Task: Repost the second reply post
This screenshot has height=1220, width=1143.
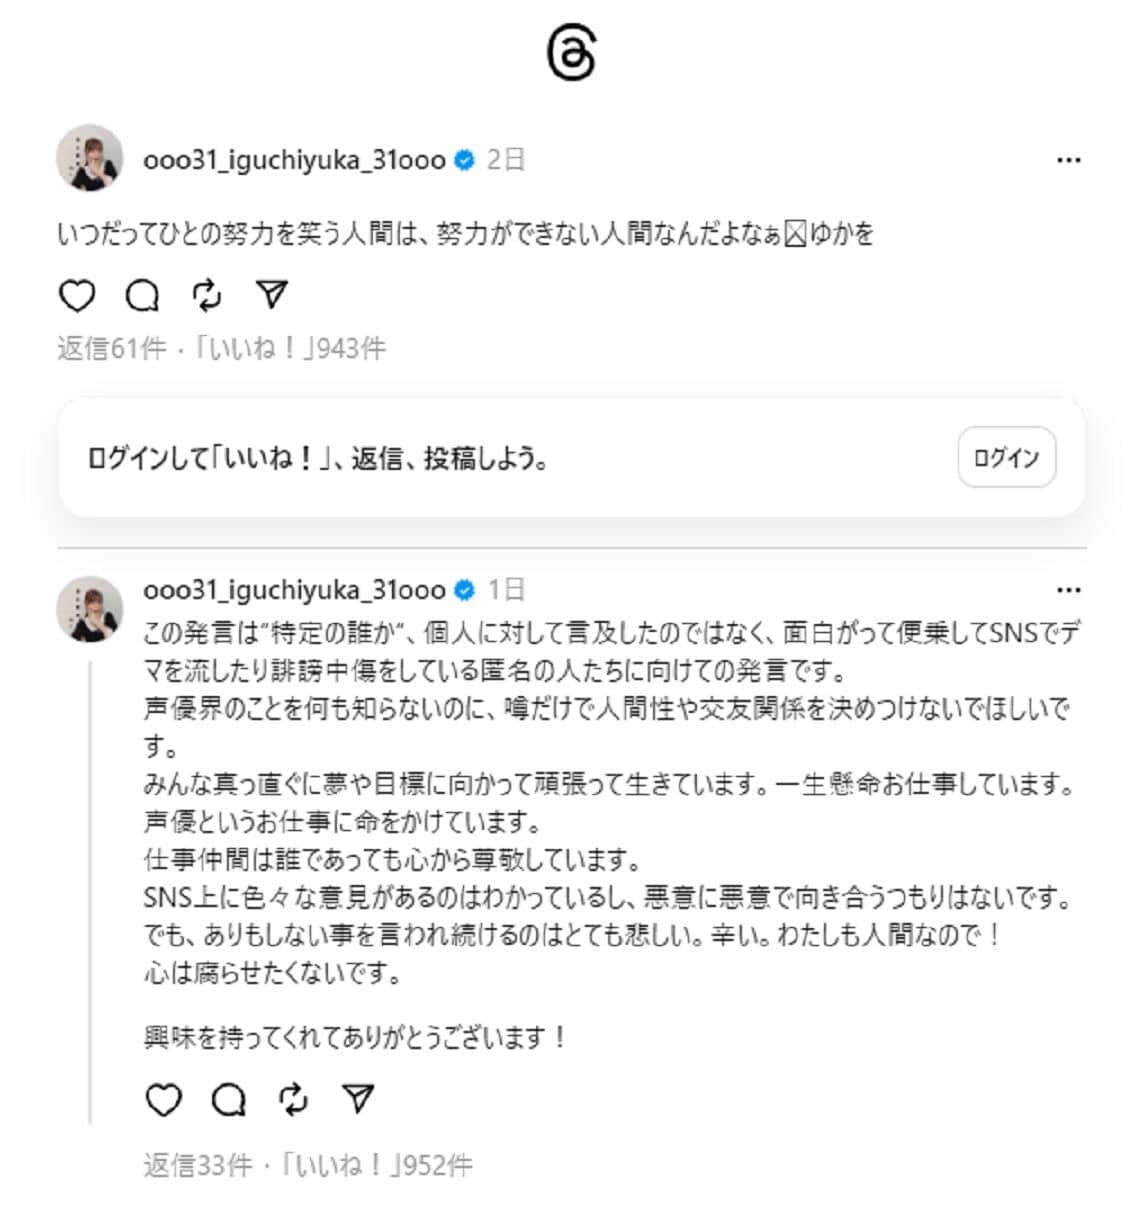Action: [x=293, y=1100]
